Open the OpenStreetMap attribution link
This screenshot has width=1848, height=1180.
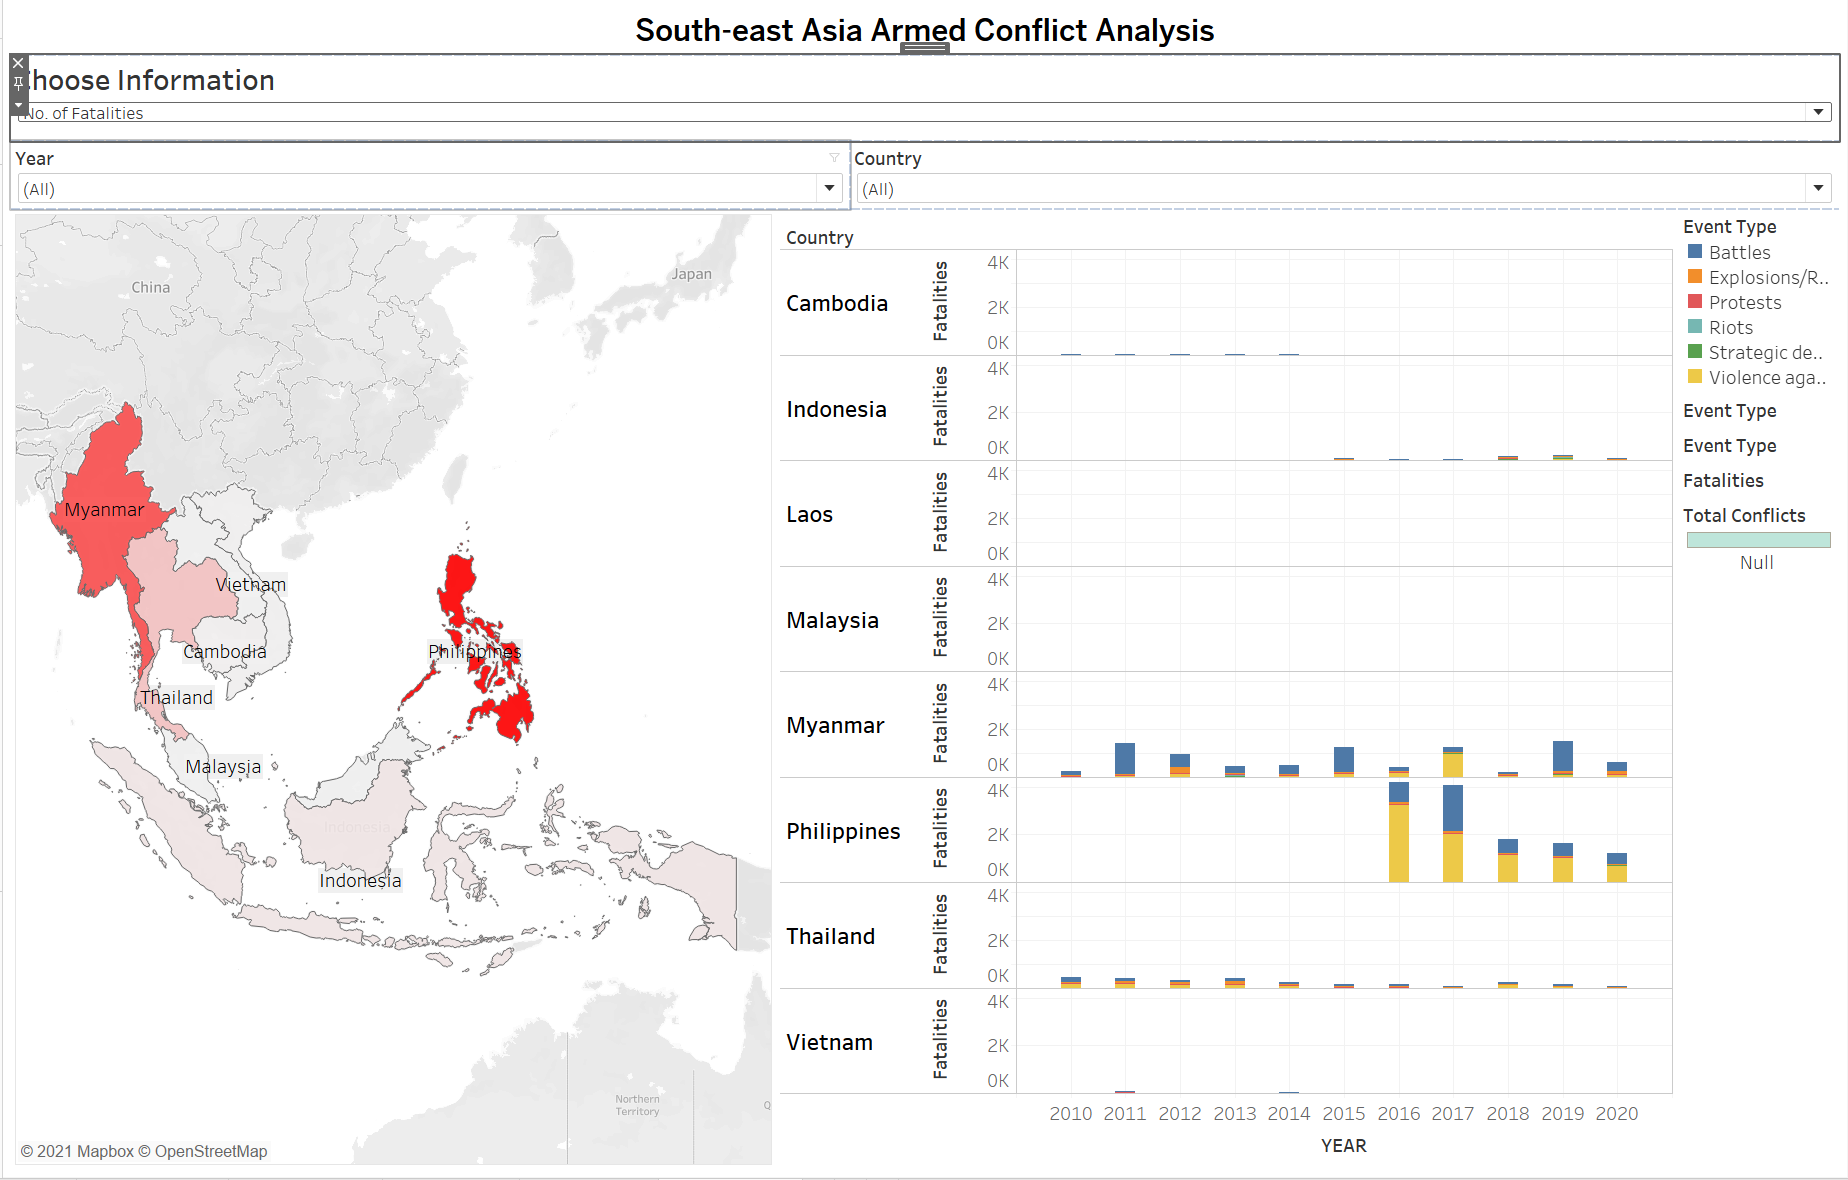(x=210, y=1151)
